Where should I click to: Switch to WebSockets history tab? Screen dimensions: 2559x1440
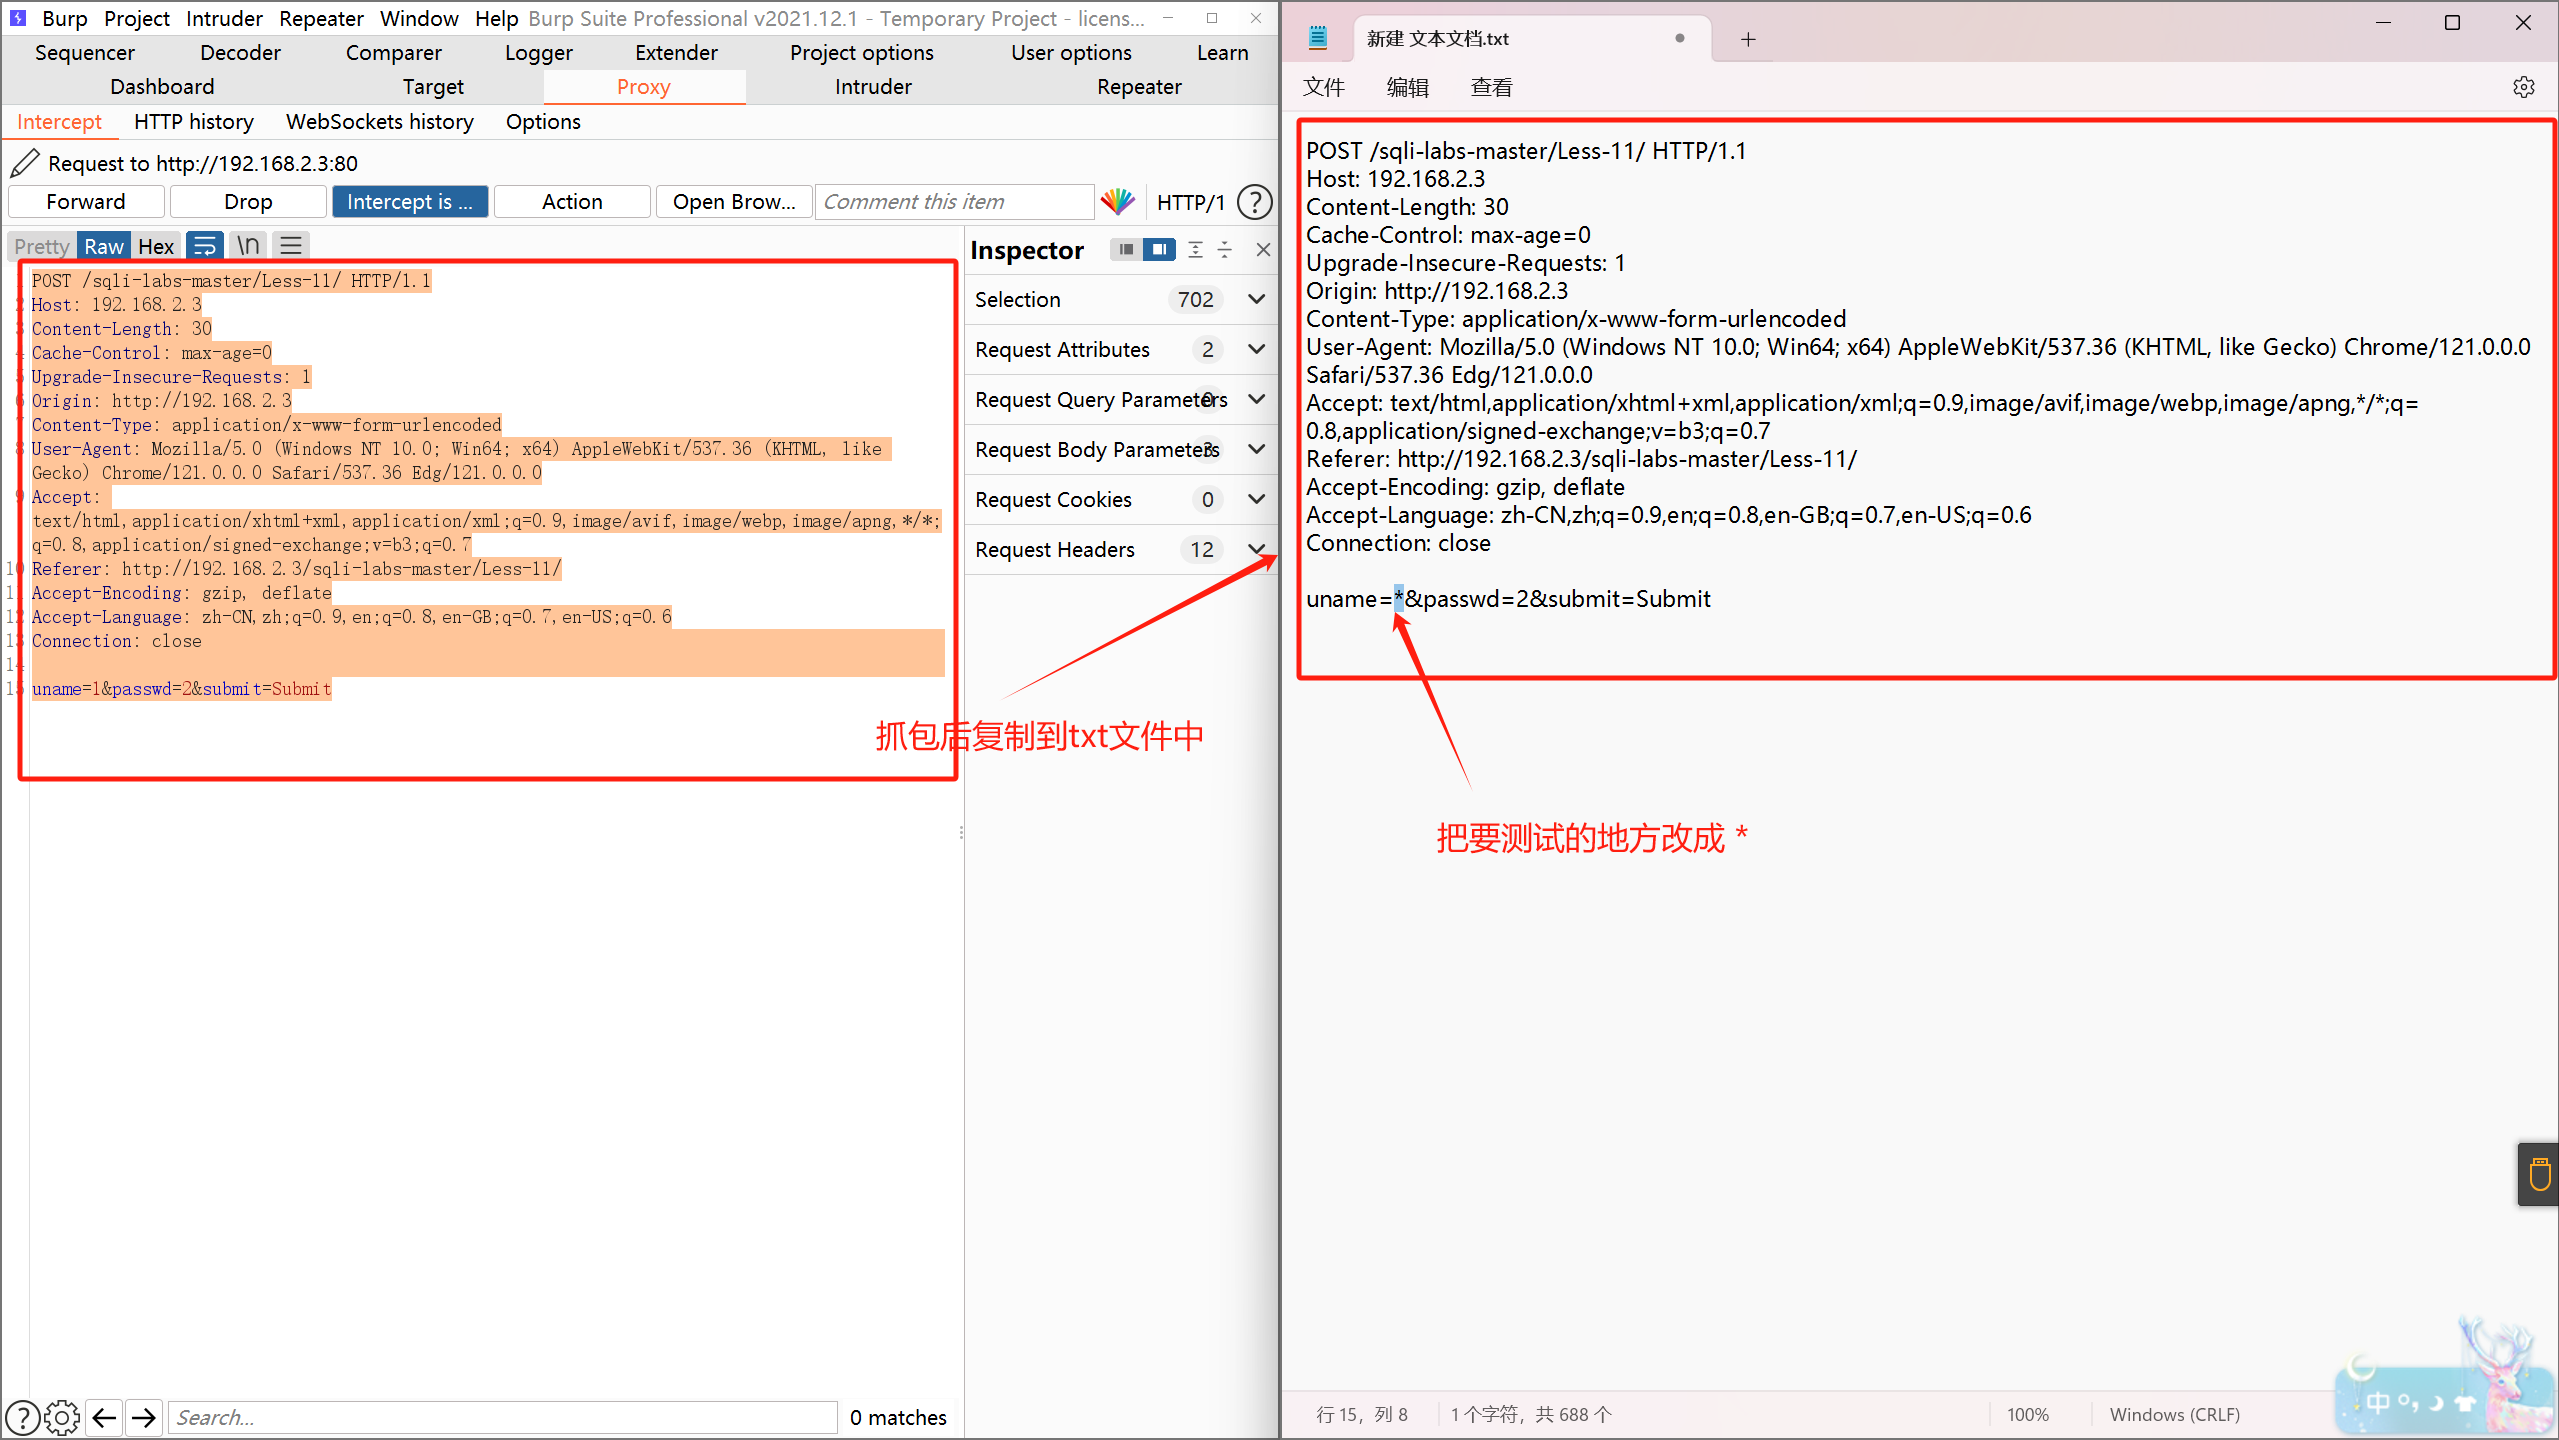click(378, 121)
